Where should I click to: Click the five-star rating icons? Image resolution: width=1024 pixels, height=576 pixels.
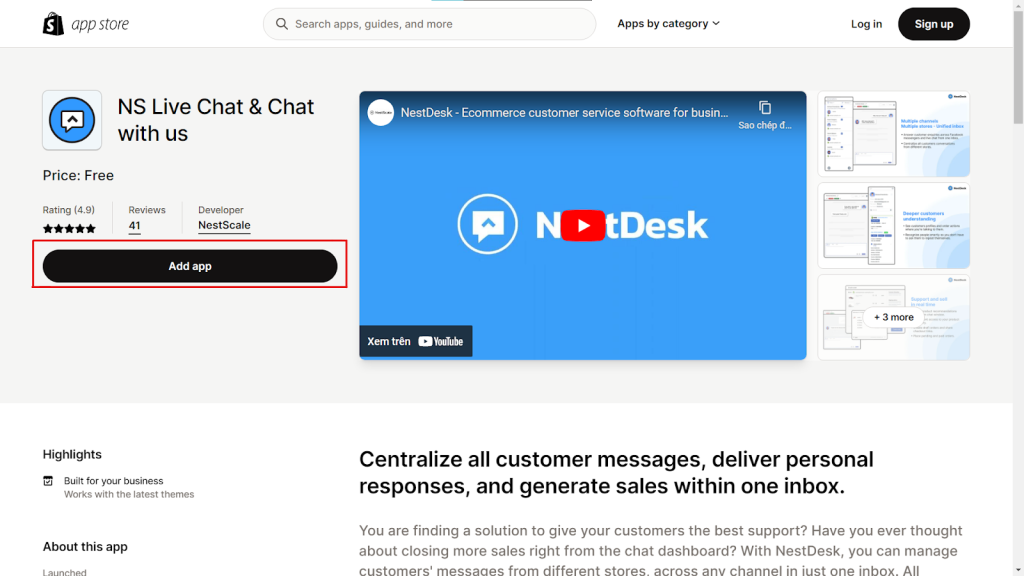click(69, 229)
